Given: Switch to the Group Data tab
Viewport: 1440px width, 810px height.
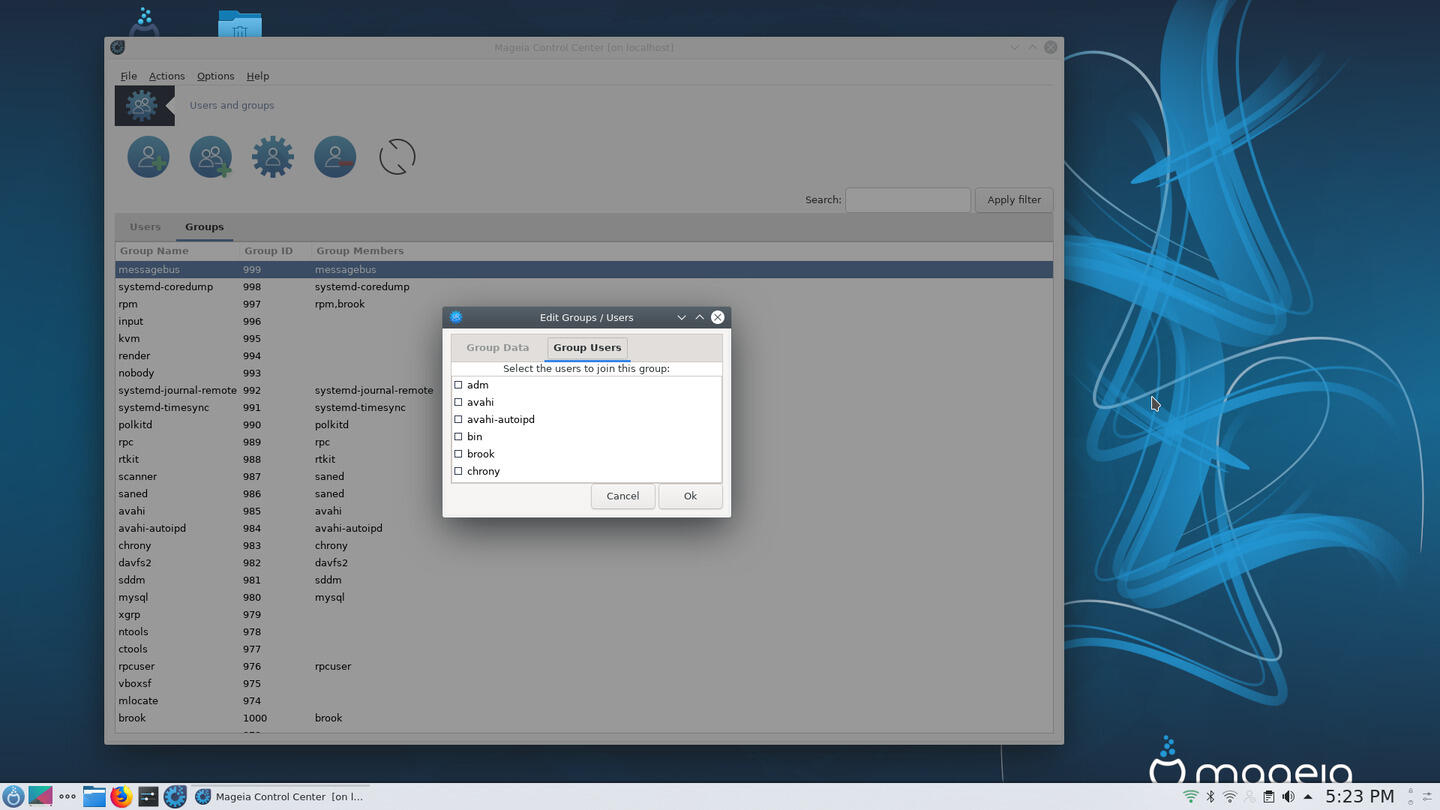Looking at the screenshot, I should pyautogui.click(x=497, y=348).
